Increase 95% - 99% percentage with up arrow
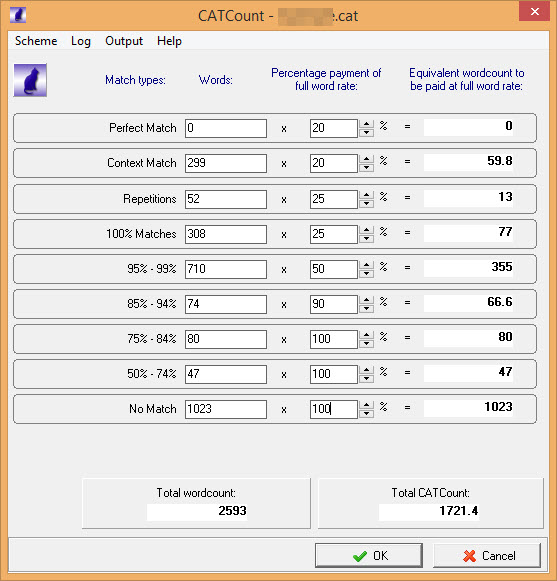The image size is (557, 581). 366,265
